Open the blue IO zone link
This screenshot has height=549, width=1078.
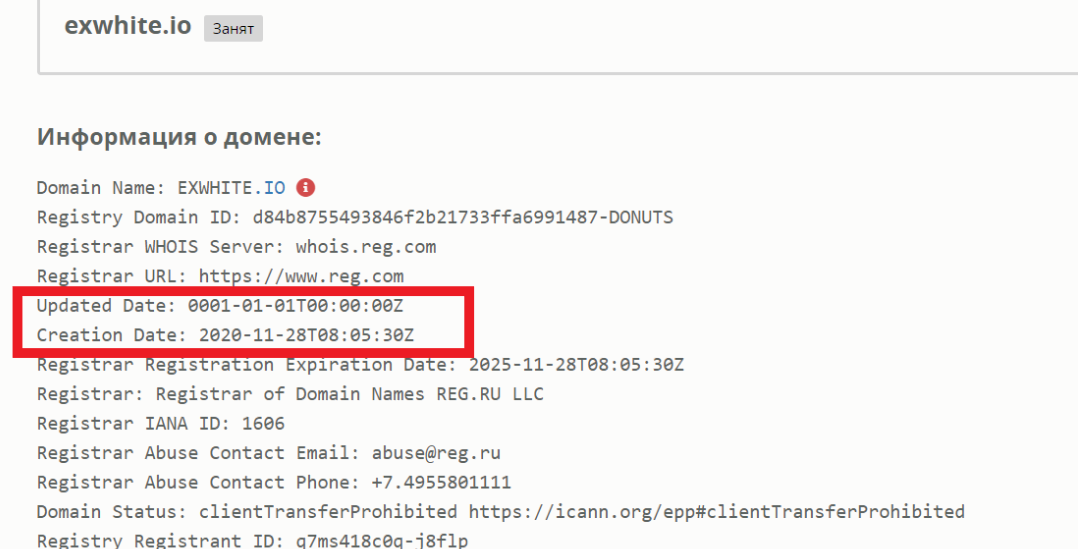click(x=276, y=188)
